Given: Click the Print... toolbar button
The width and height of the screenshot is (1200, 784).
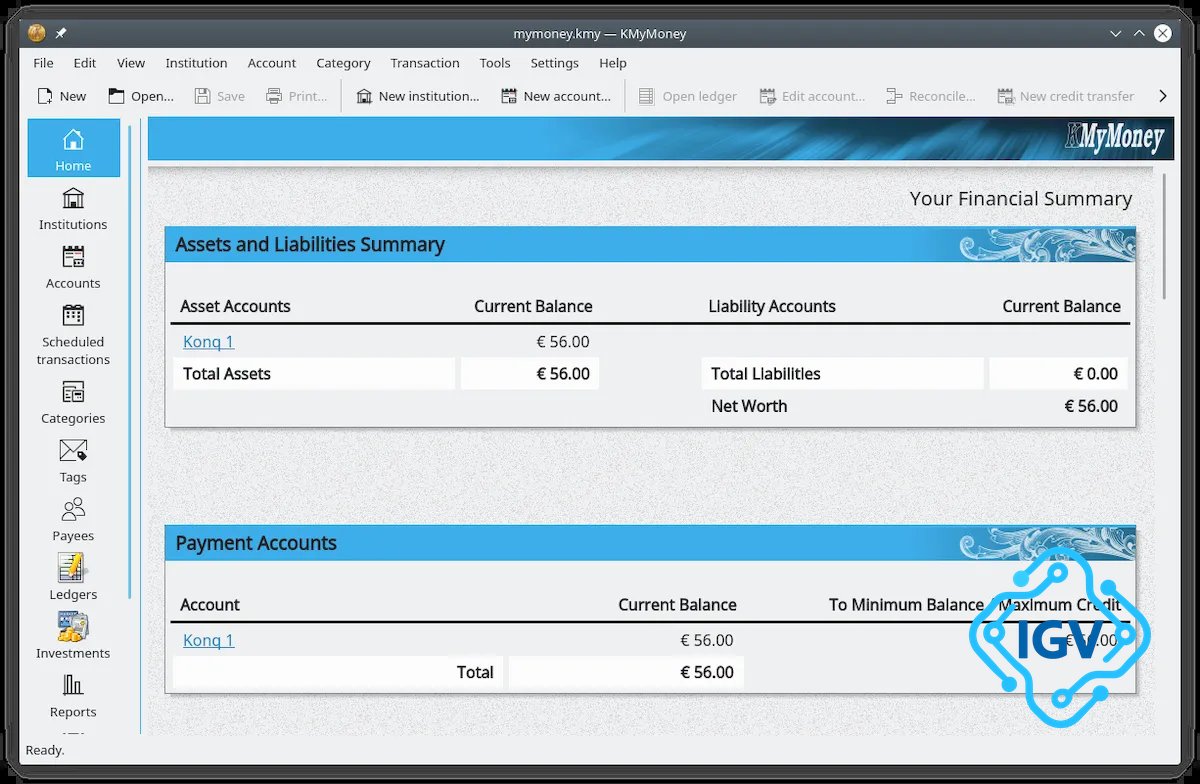Looking at the screenshot, I should [x=297, y=96].
